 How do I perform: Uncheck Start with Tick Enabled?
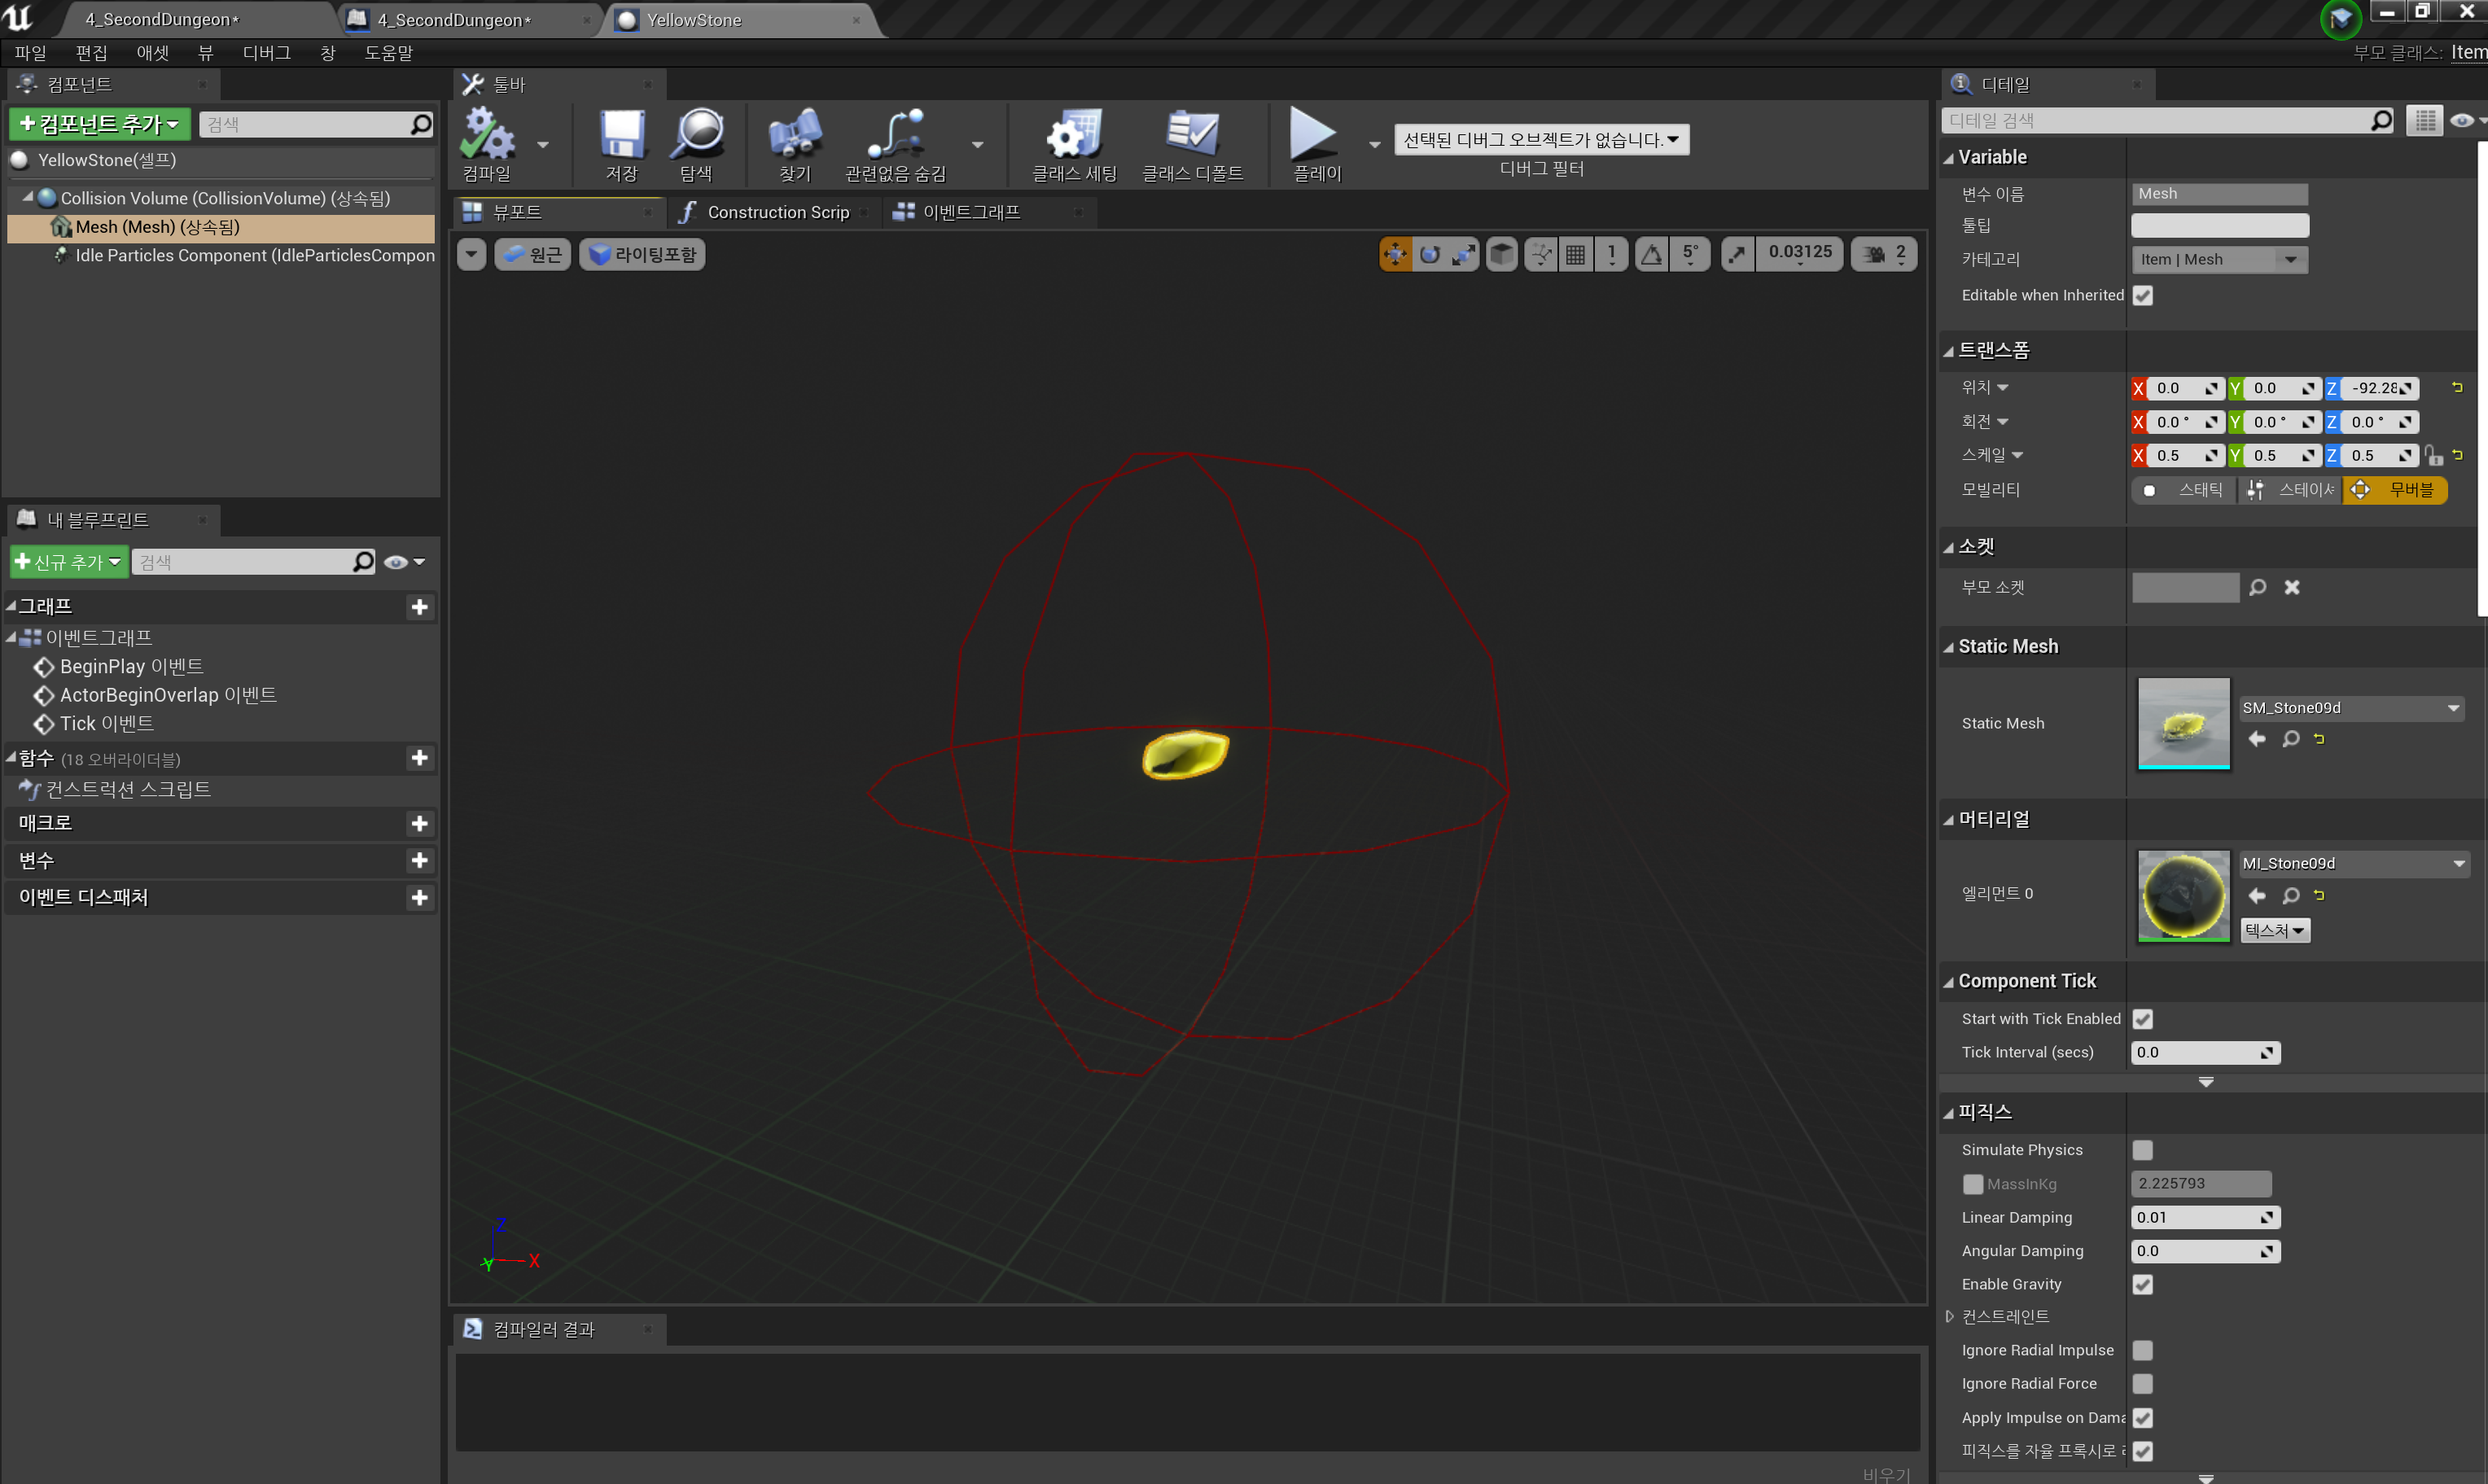[2142, 1019]
